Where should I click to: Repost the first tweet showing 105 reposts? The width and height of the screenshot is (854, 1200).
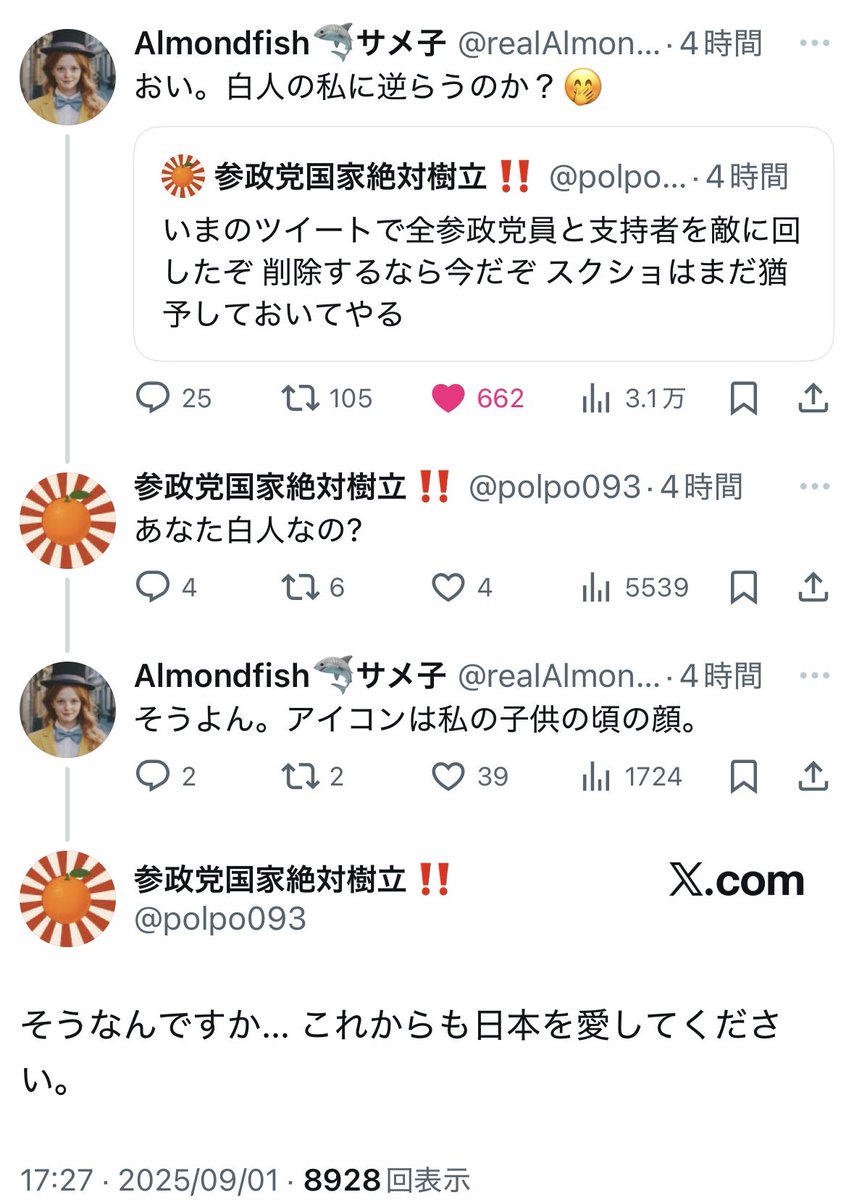tap(326, 398)
